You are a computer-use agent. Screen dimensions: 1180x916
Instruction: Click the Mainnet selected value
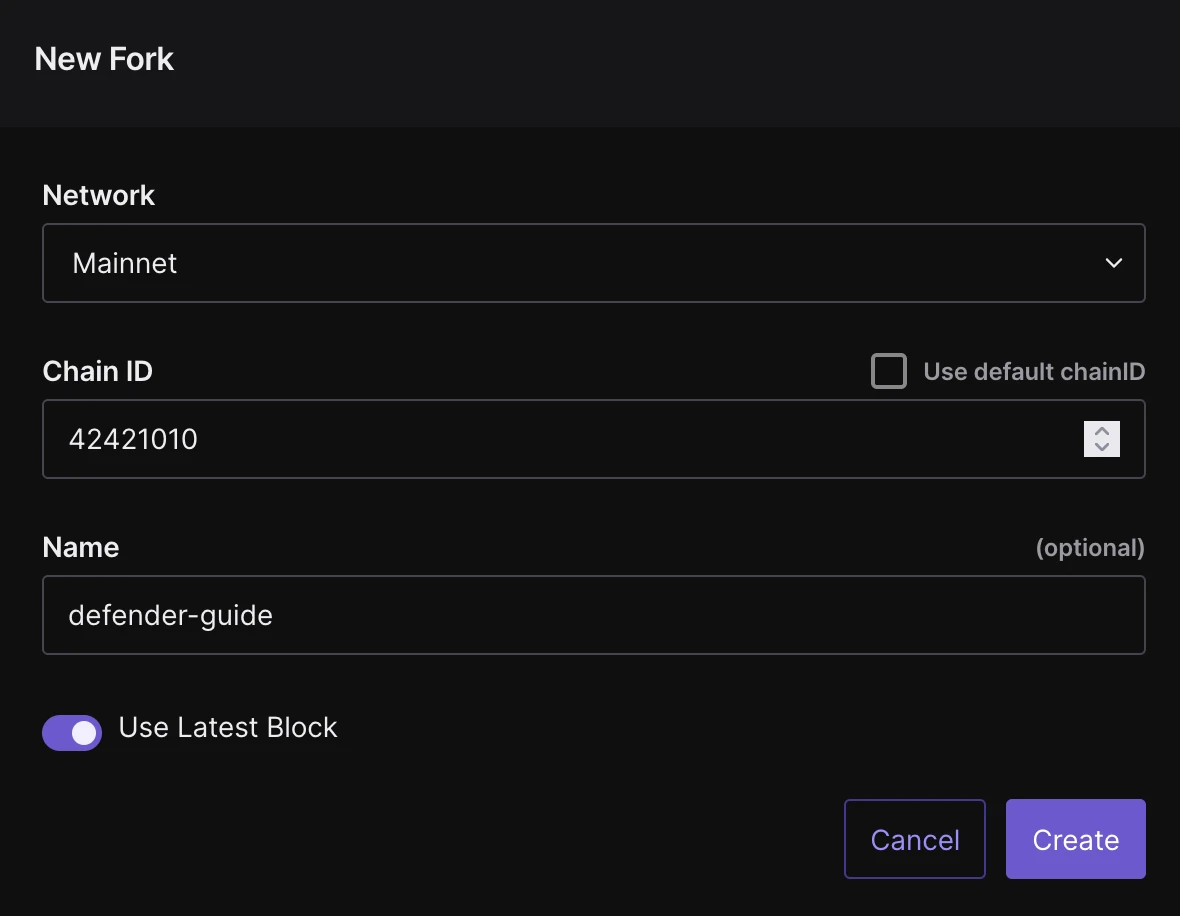(125, 264)
